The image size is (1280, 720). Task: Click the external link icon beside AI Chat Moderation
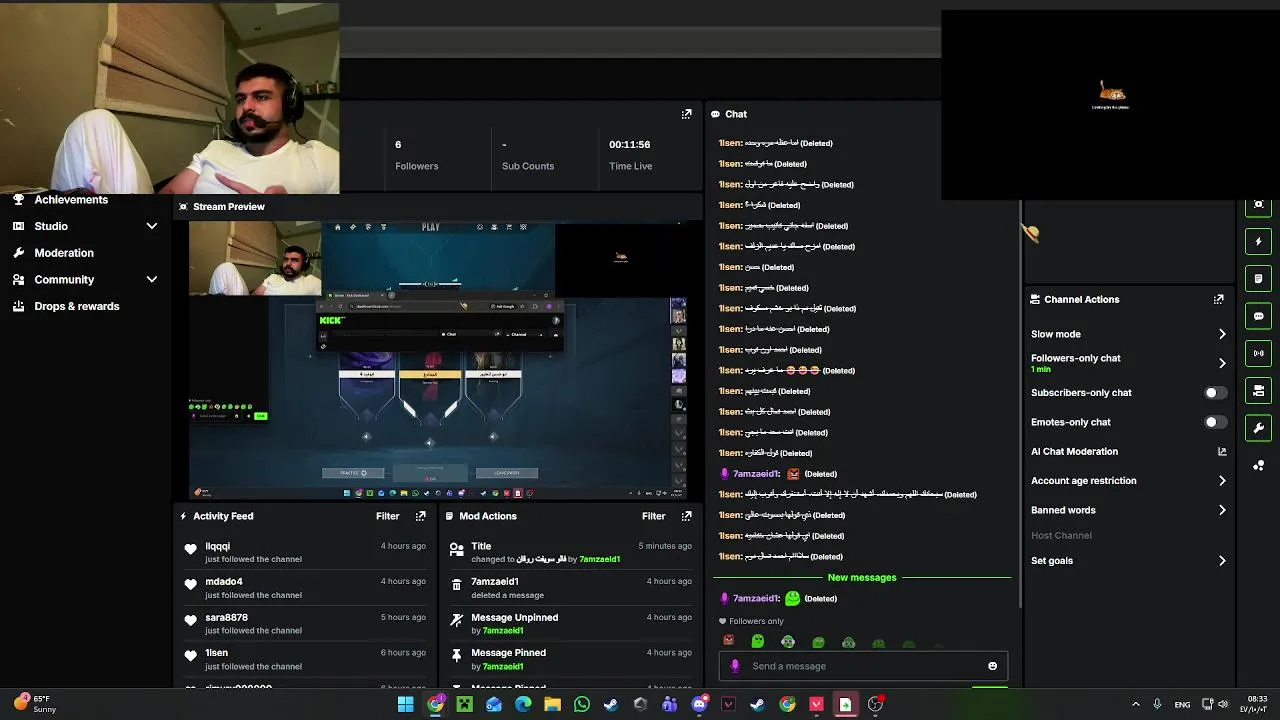coord(1221,451)
